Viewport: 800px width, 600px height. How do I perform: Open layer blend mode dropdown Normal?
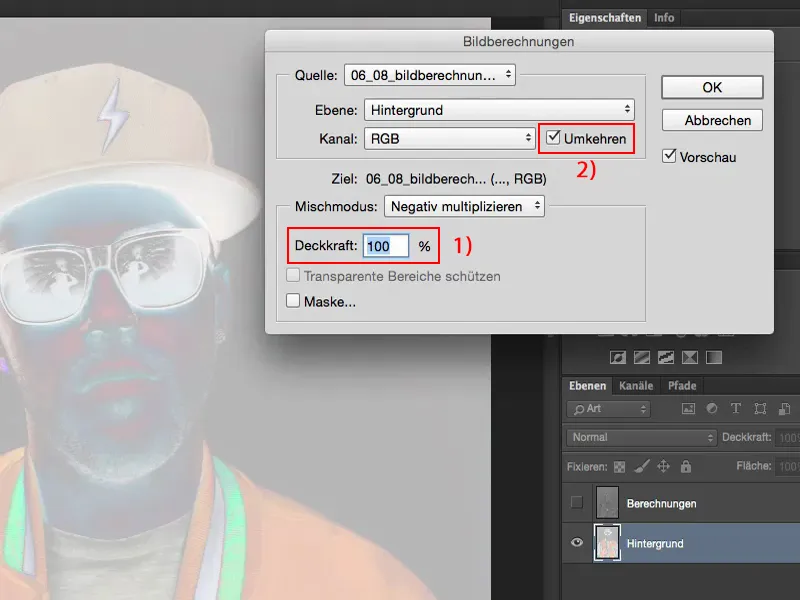tap(641, 437)
